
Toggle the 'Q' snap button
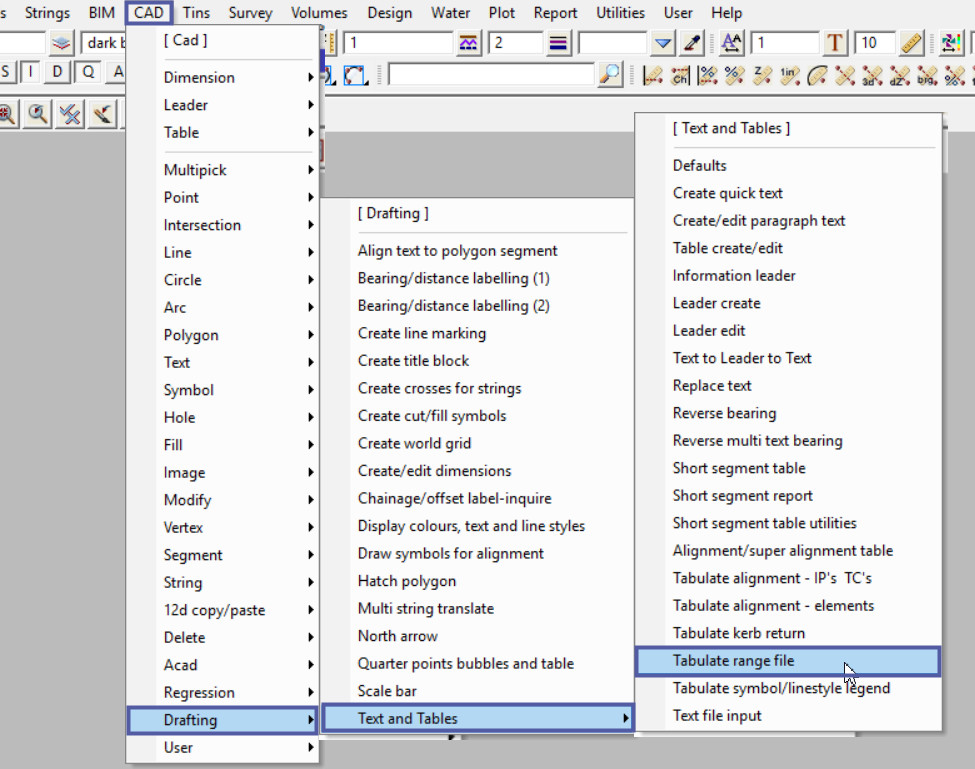(88, 72)
